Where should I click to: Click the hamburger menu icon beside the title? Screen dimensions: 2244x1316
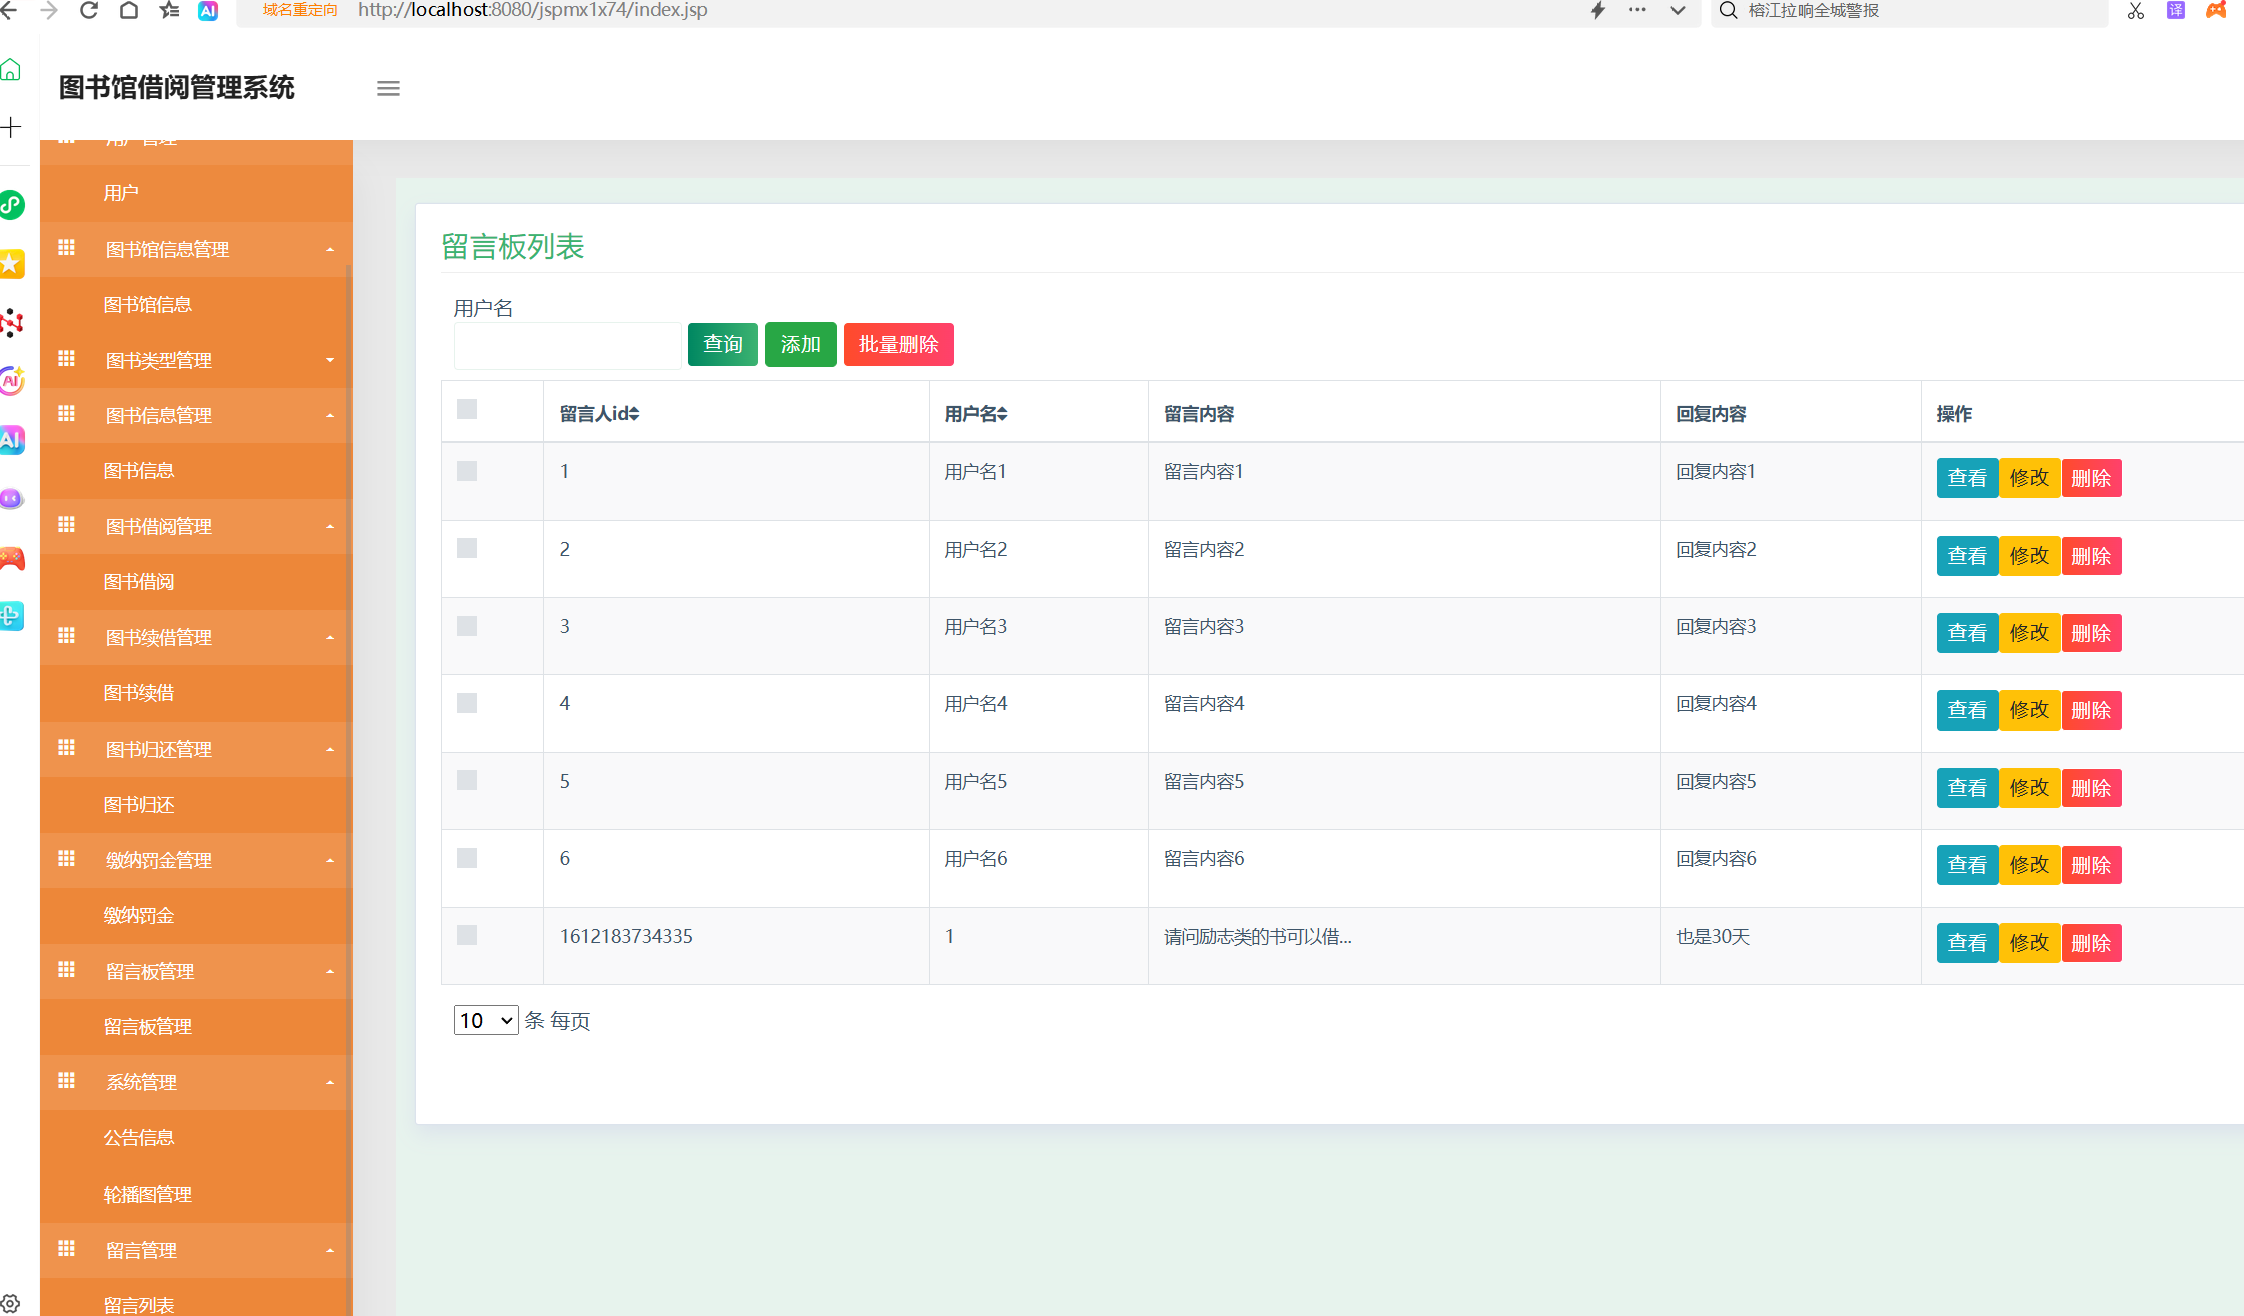[x=388, y=88]
